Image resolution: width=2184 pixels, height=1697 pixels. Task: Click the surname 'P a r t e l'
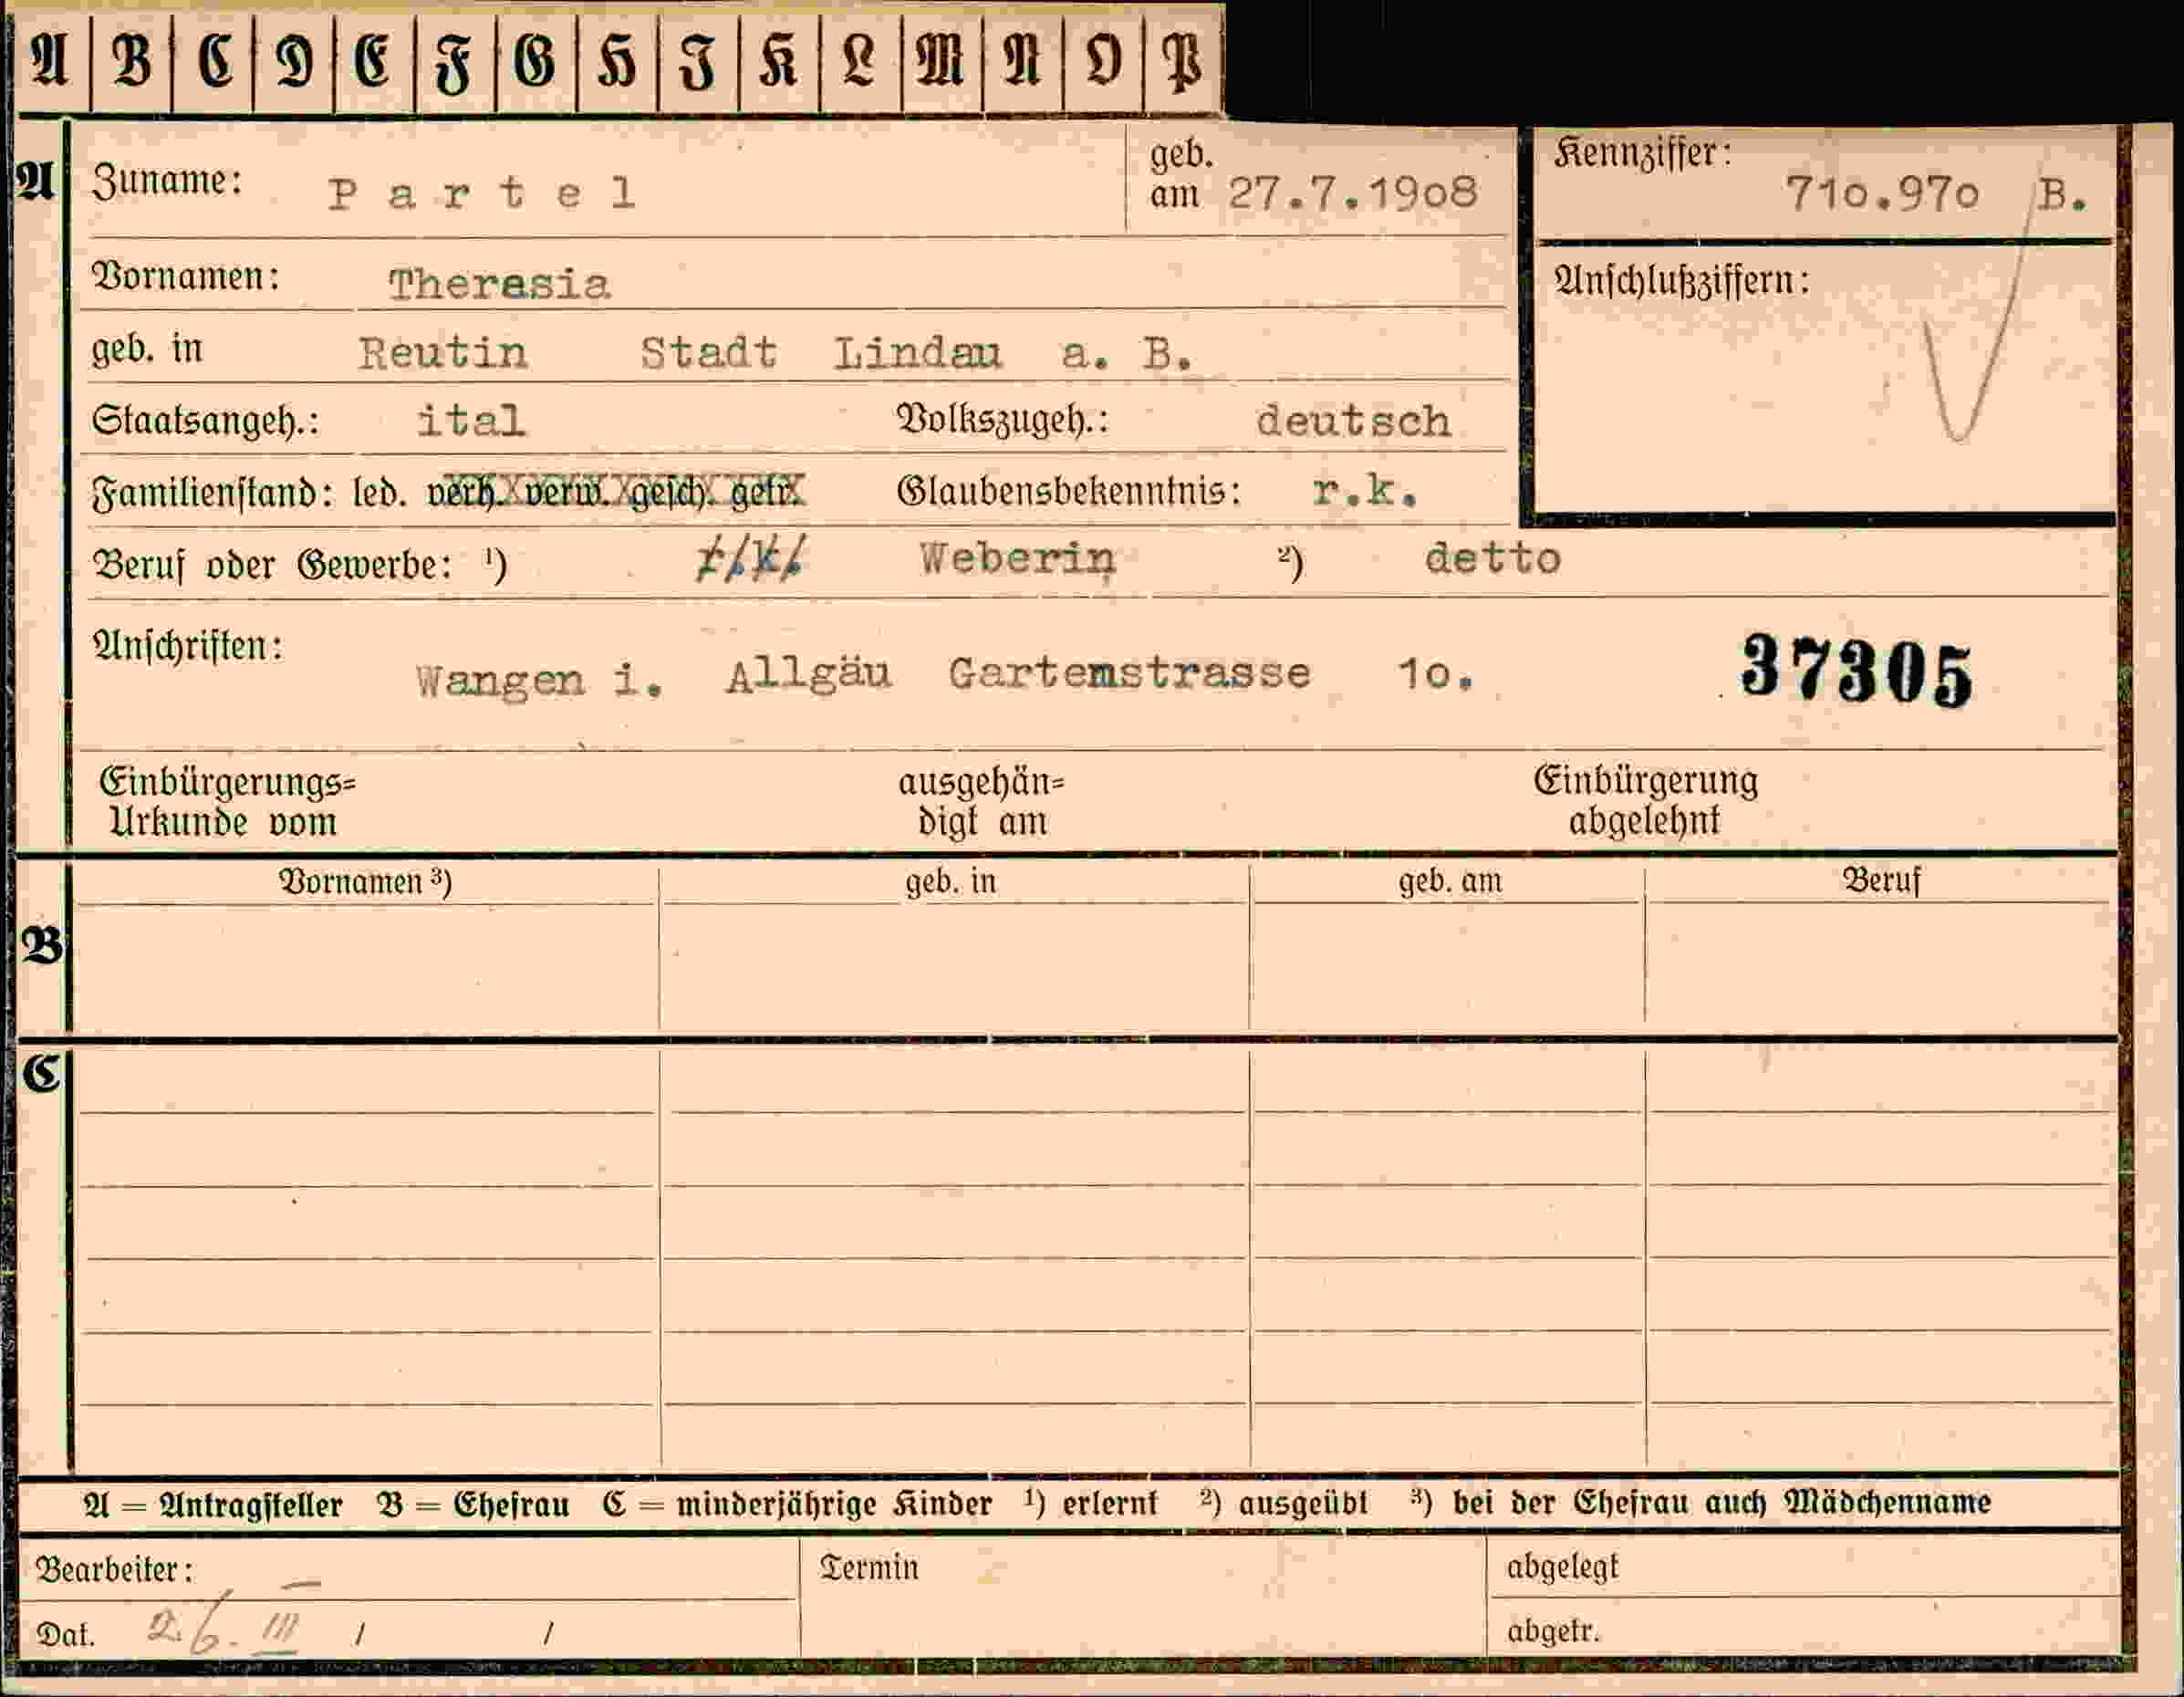[481, 192]
